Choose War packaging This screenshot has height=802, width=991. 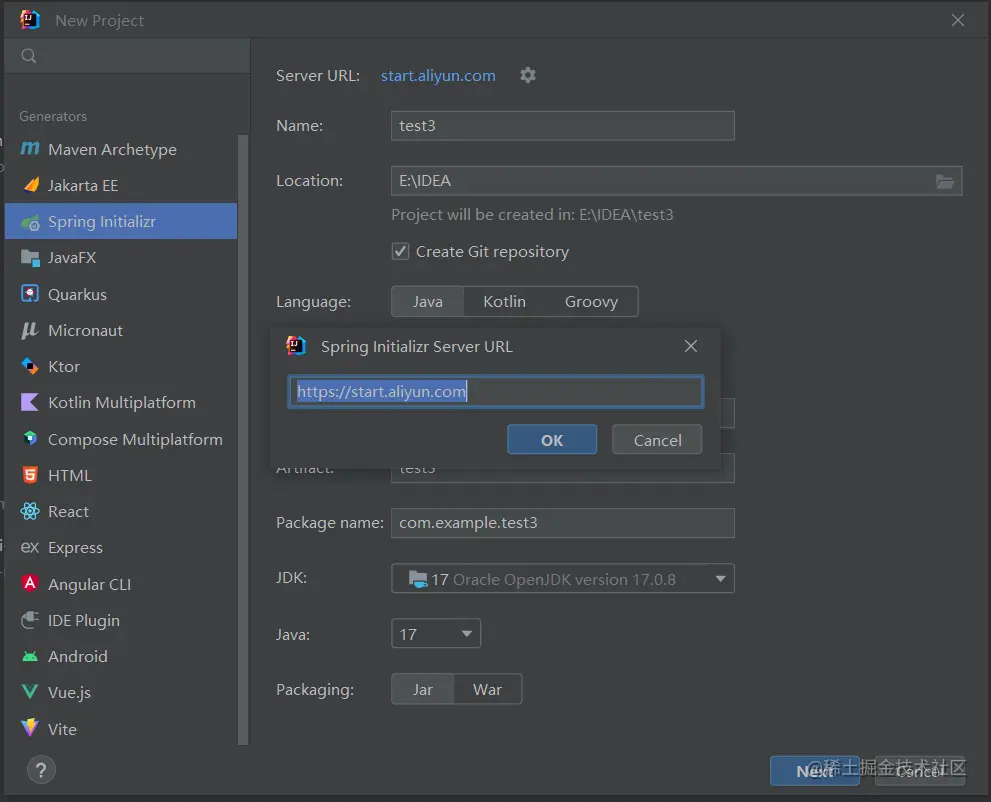pos(487,689)
